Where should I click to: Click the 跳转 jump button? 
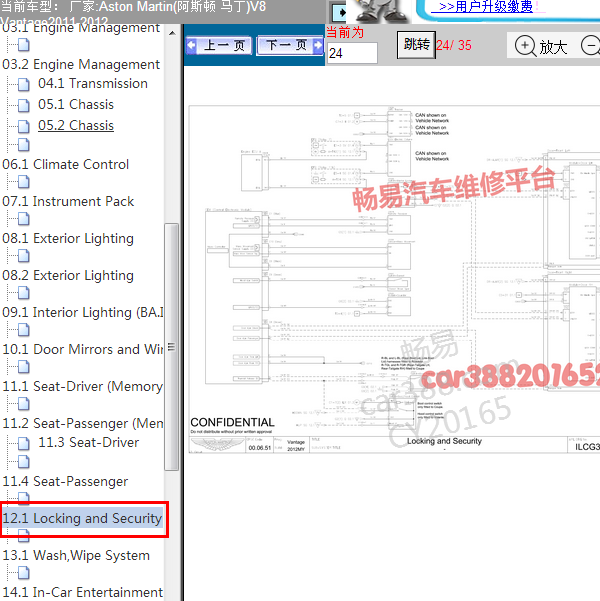coord(416,45)
